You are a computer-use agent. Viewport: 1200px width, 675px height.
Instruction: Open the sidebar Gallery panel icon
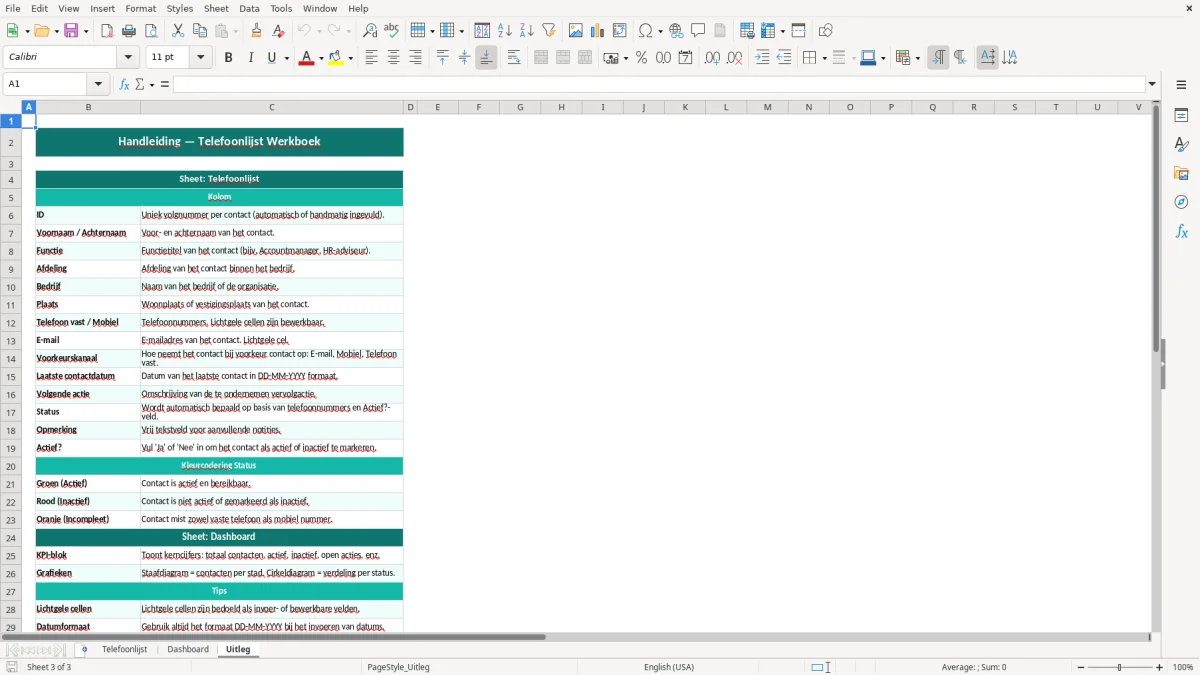click(x=1181, y=174)
